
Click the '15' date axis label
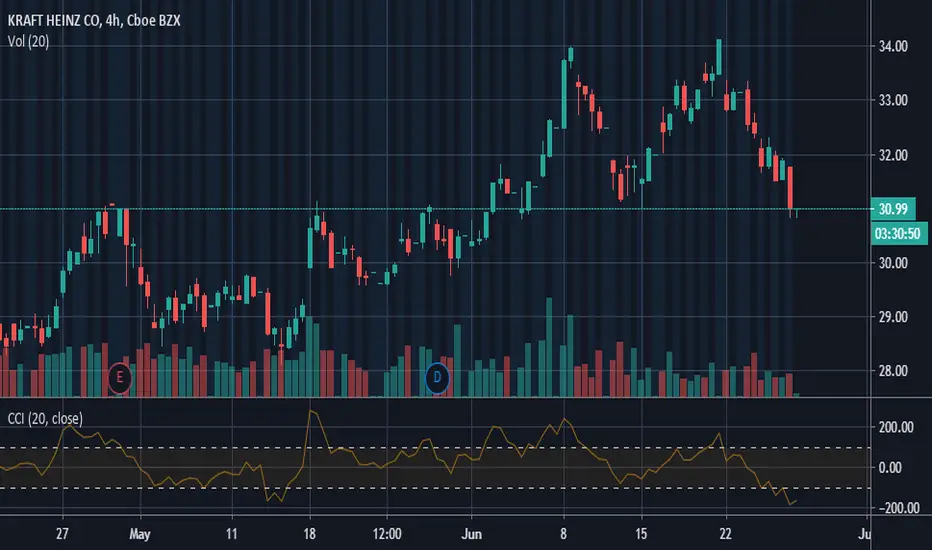[641, 534]
